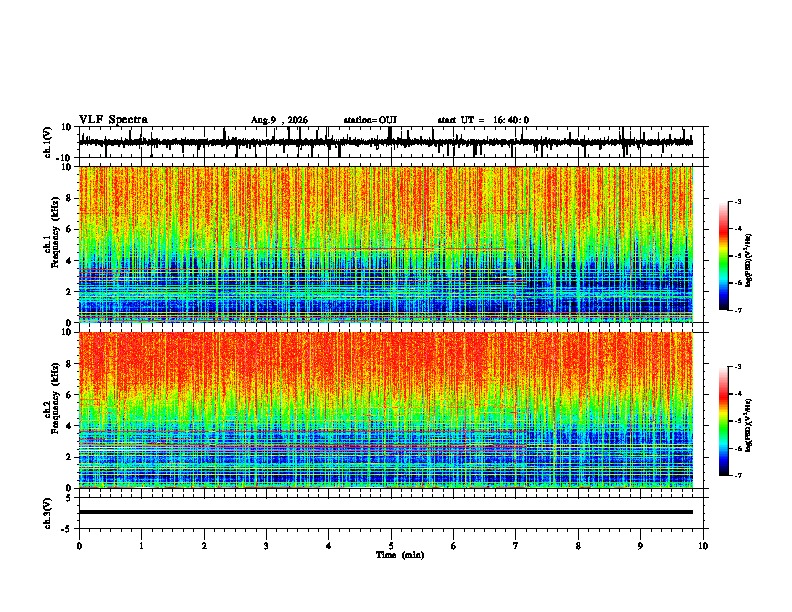Click the "VLF Spectra" title text
This screenshot has width=792, height=612.
[x=113, y=120]
